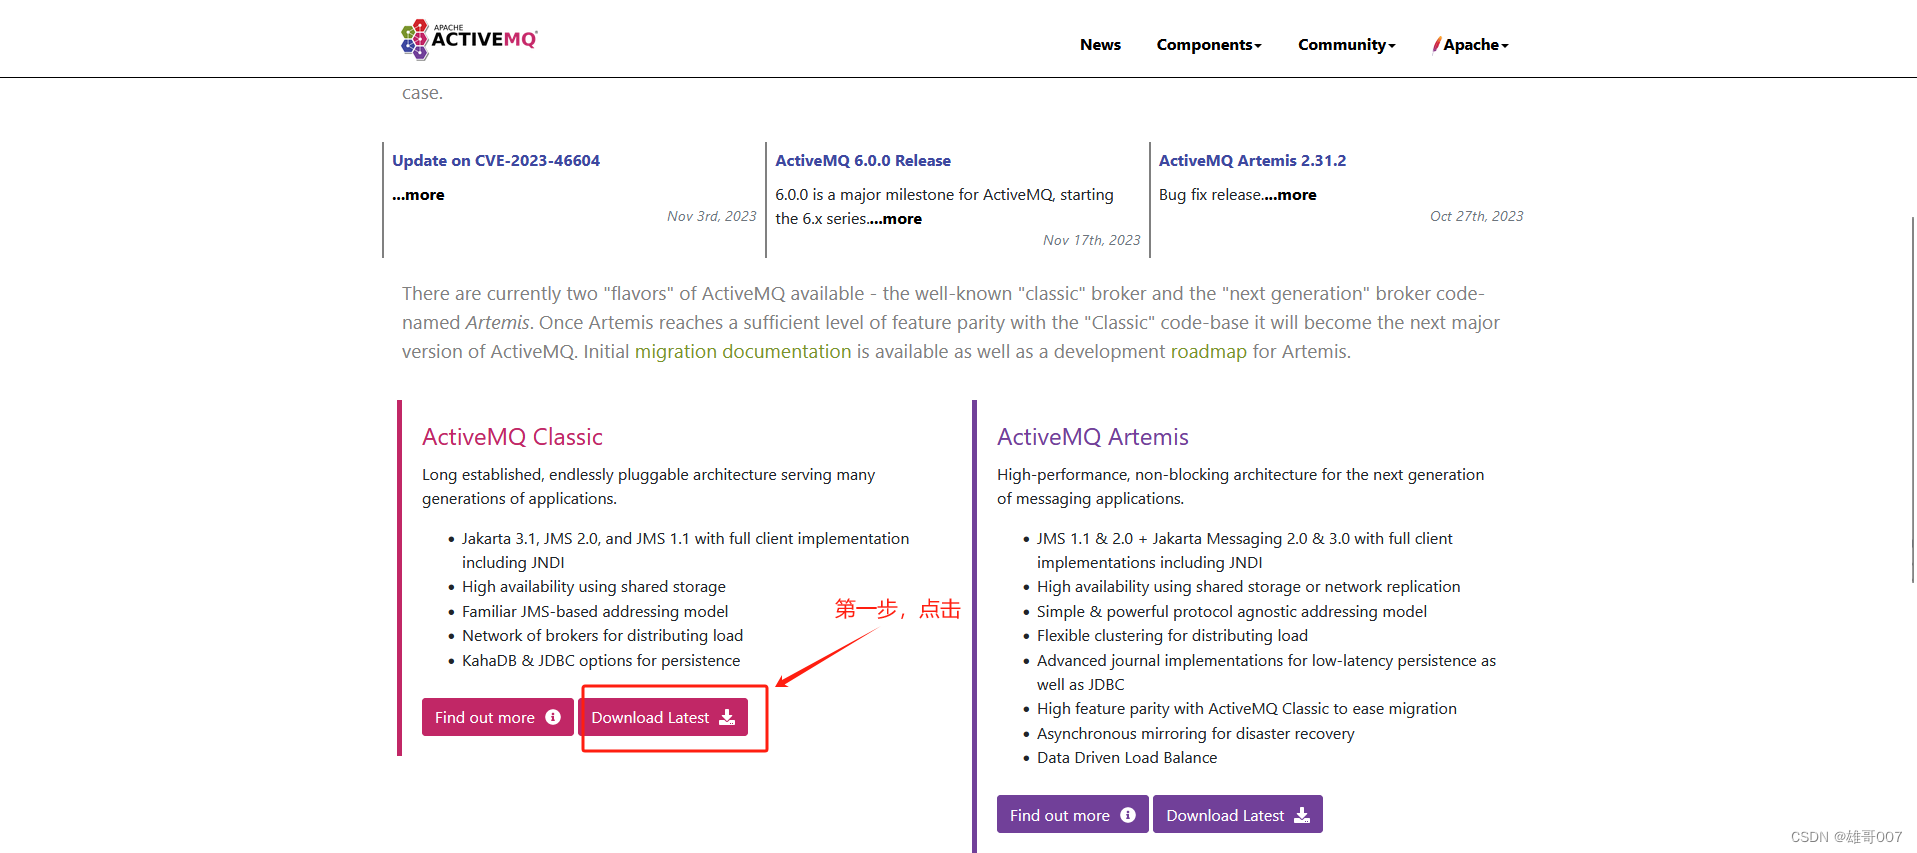Click ...more under CVE-2023-46604 update
The width and height of the screenshot is (1917, 853).
418,195
